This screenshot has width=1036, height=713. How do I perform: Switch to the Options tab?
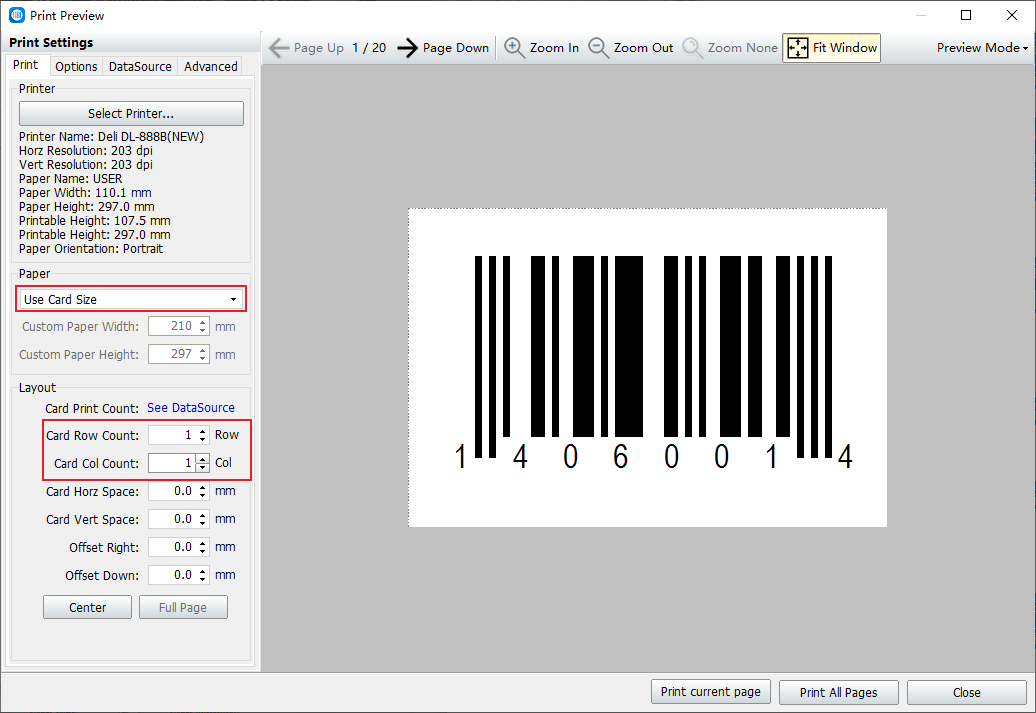76,66
